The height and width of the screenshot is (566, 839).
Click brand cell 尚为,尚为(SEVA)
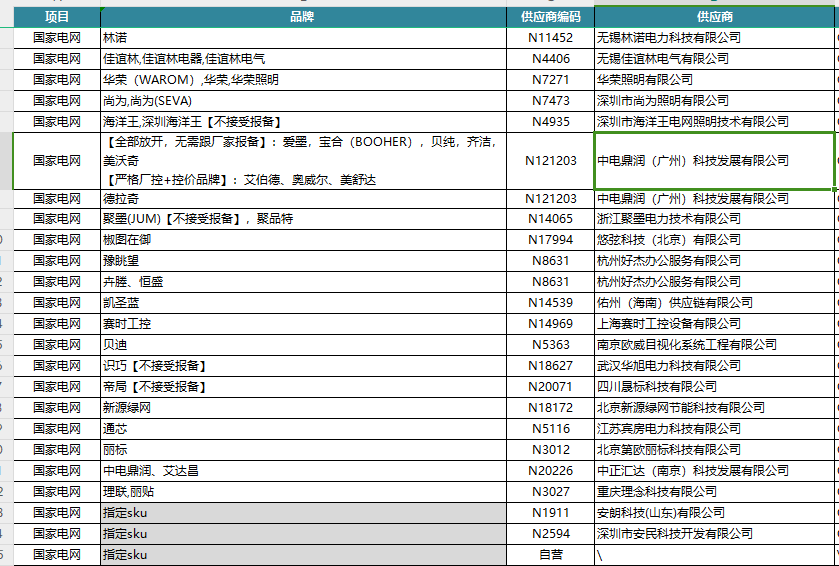pyautogui.click(x=303, y=101)
